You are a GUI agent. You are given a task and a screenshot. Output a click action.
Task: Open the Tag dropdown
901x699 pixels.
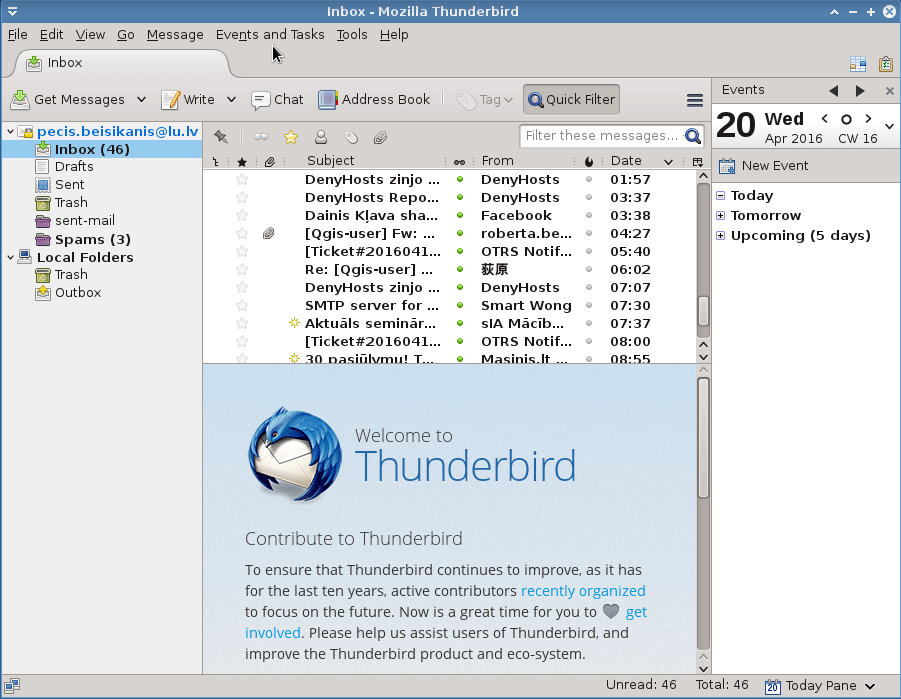coord(484,99)
